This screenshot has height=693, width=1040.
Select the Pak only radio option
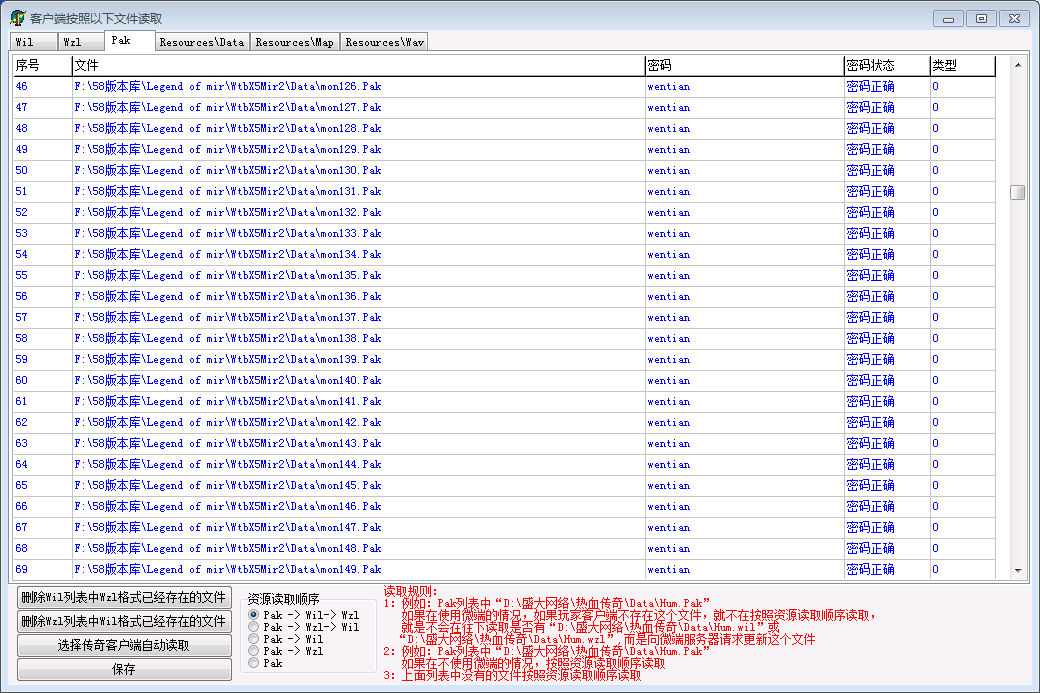[x=254, y=663]
